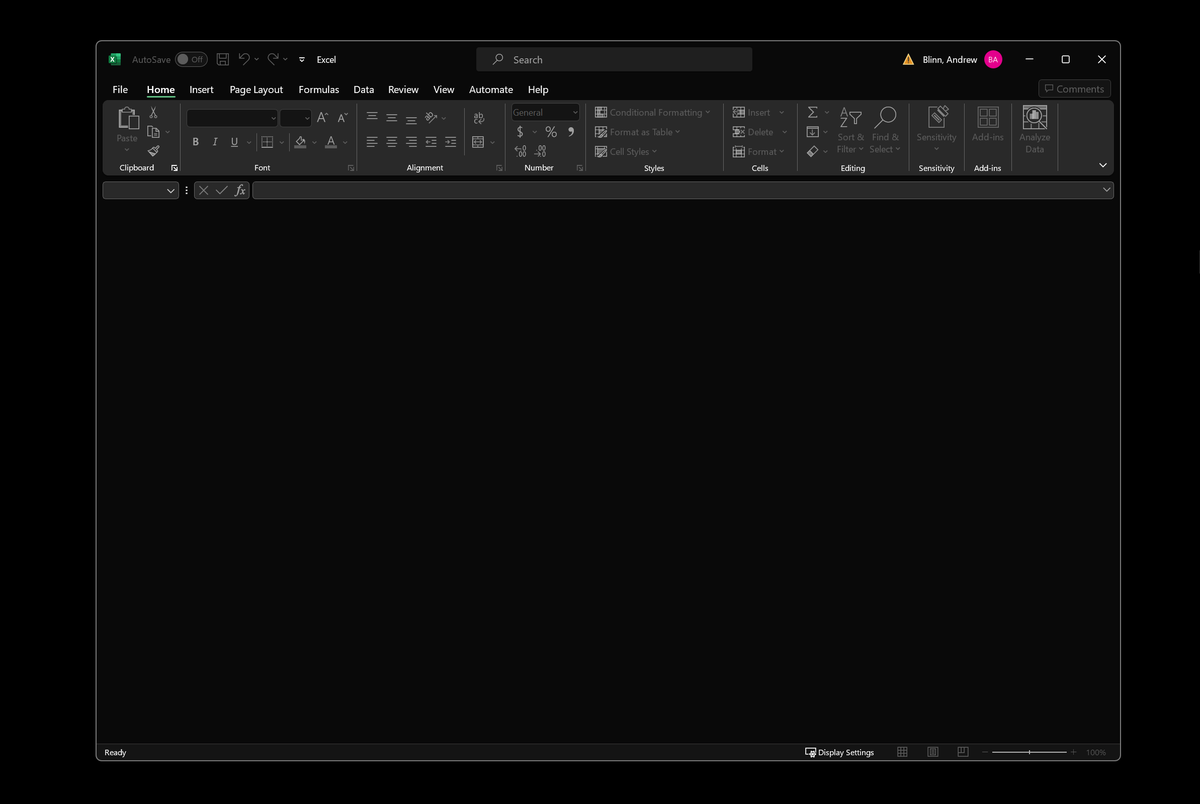
Task: Switch to the Data tab
Action: 364,89
